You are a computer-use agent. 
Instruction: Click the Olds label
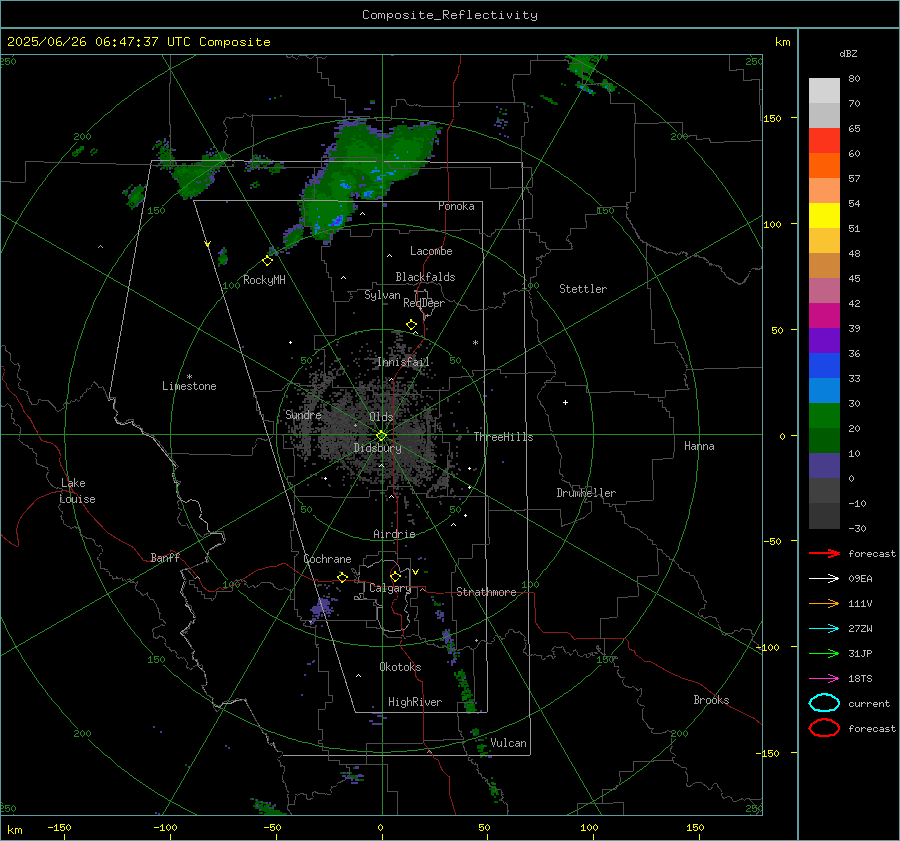(x=381, y=417)
